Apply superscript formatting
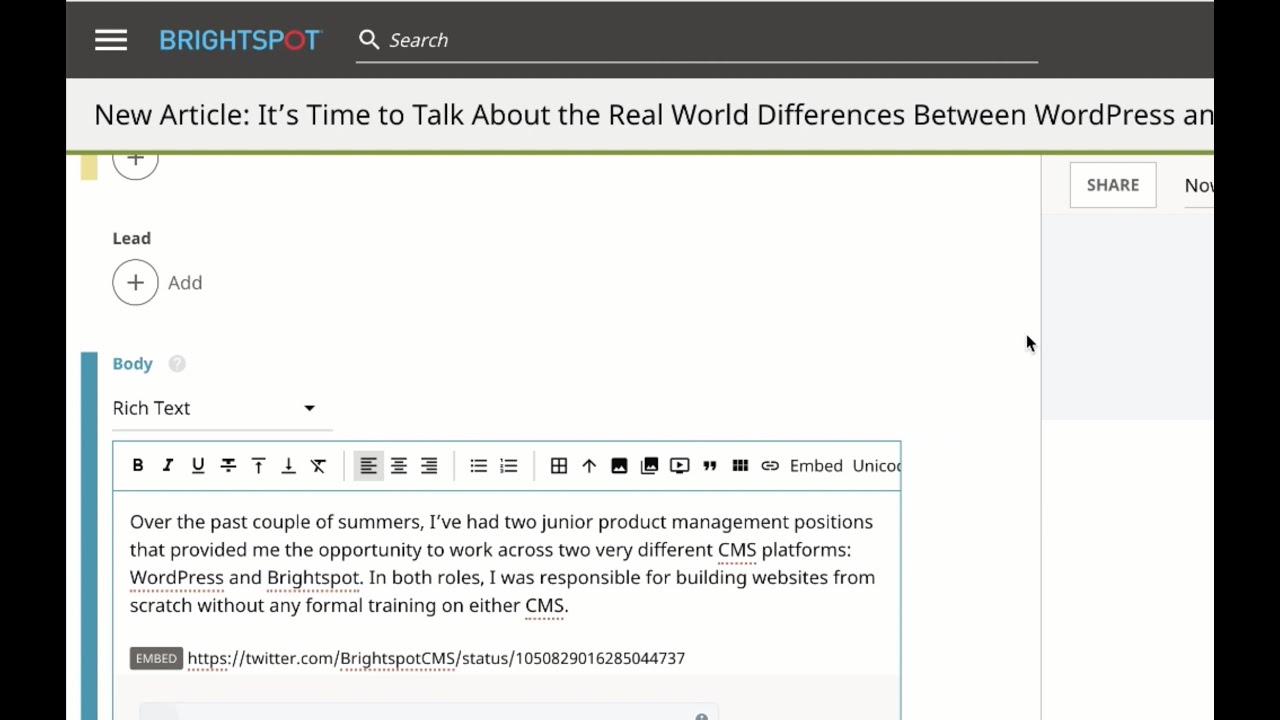The width and height of the screenshot is (1280, 720). [258, 466]
